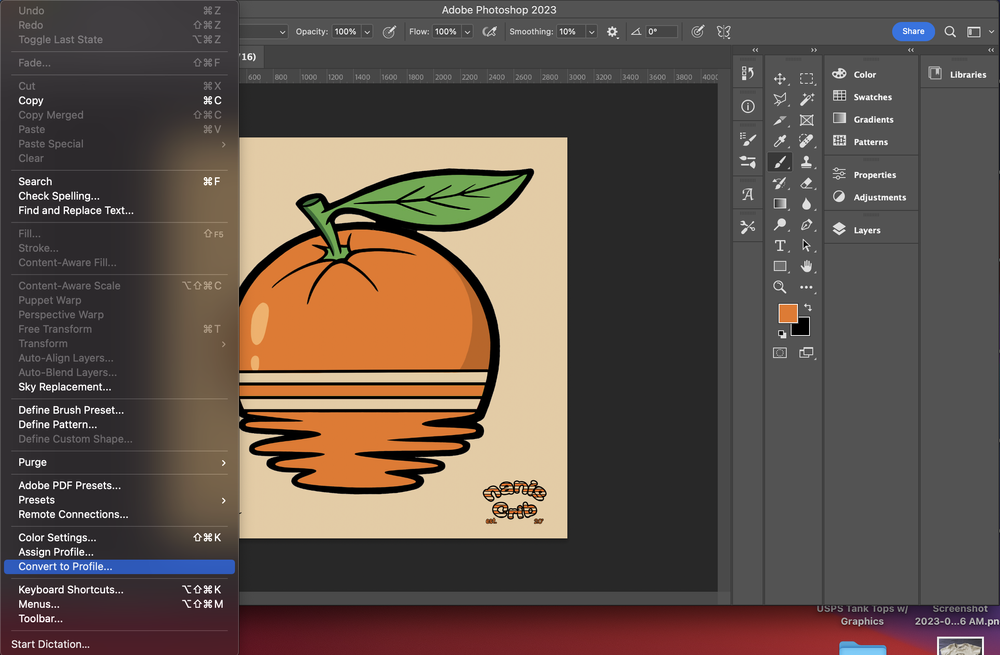Image resolution: width=1000 pixels, height=655 pixels.
Task: Select the Clone Stamp tool
Action: click(806, 162)
